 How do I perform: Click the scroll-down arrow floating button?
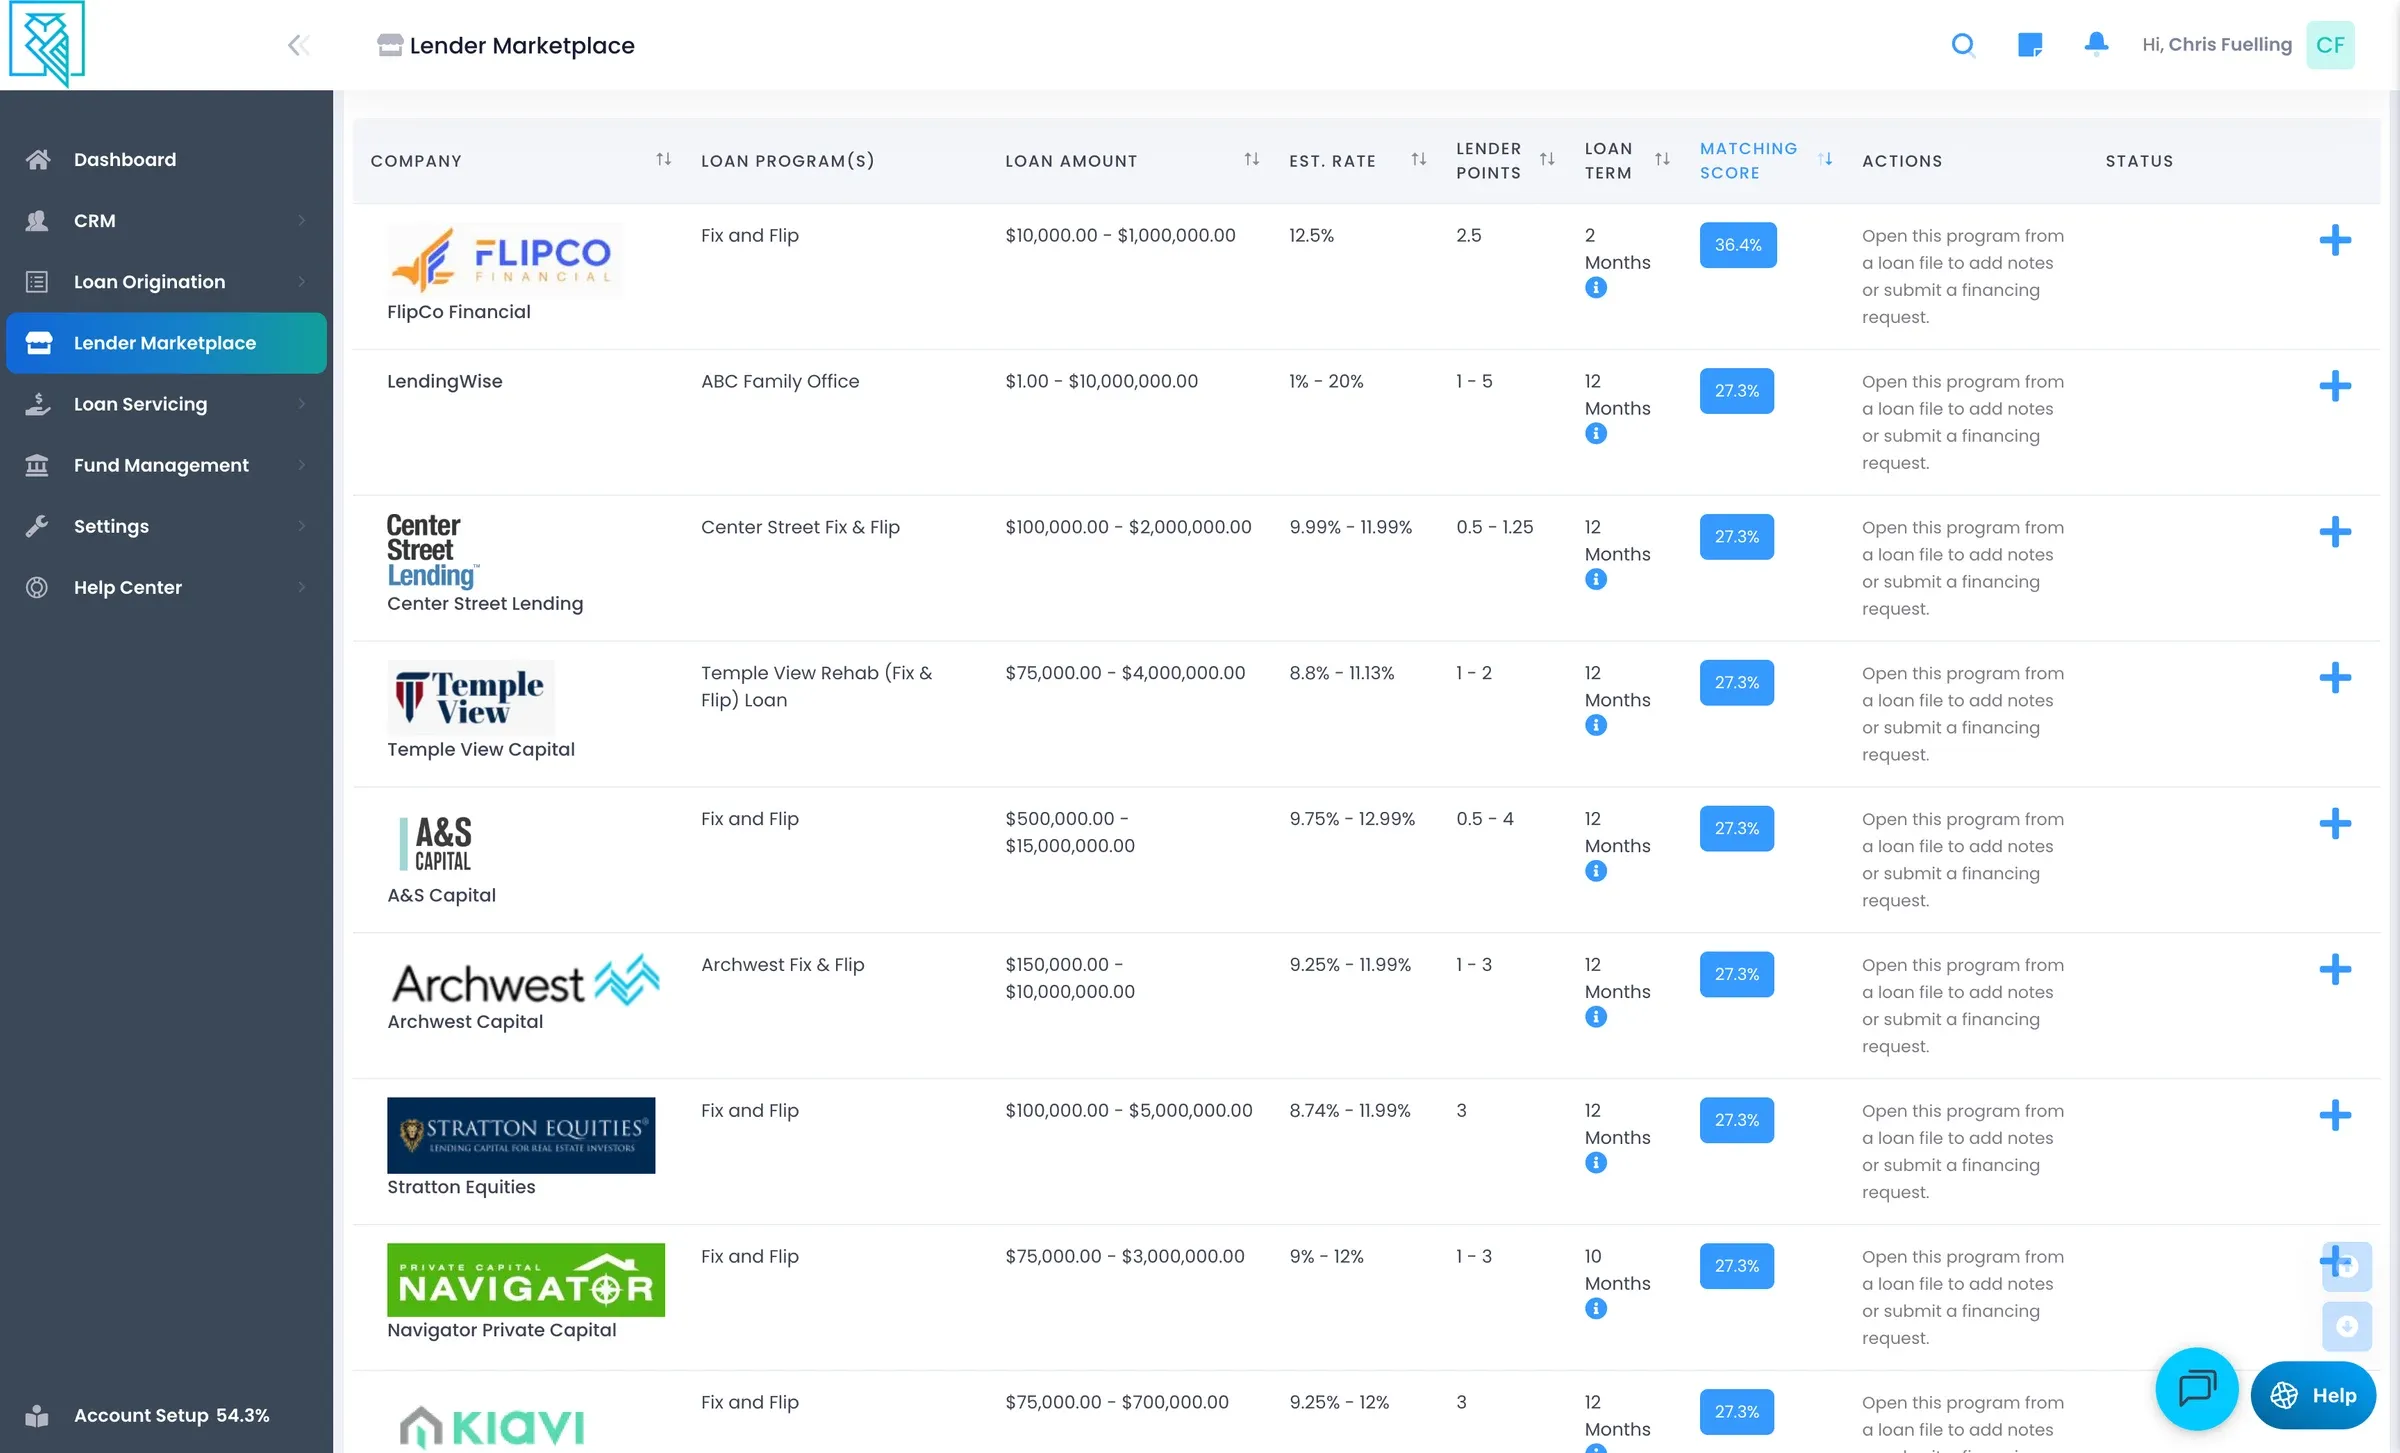pos(2347,1327)
